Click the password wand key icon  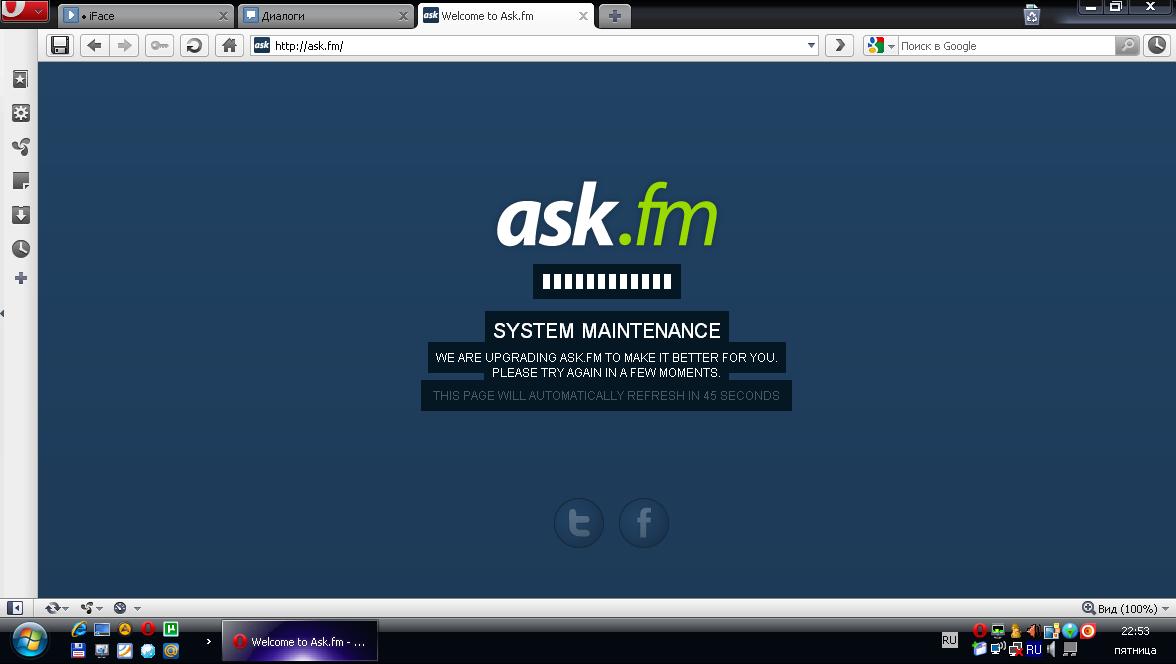pyautogui.click(x=159, y=46)
